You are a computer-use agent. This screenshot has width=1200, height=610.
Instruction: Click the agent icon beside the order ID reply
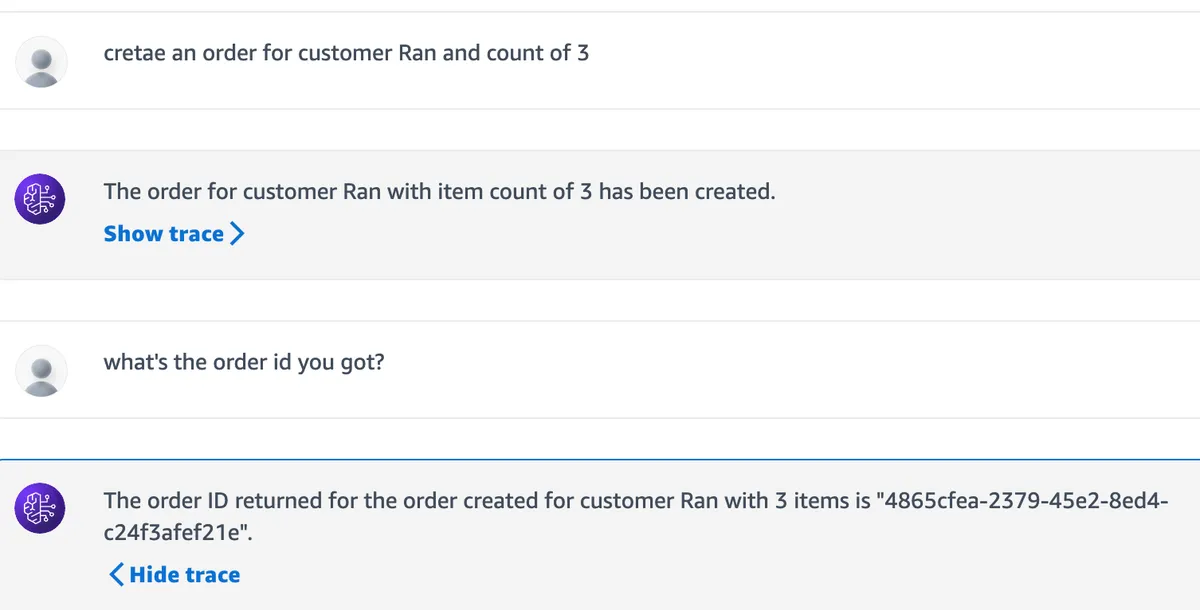pos(41,508)
